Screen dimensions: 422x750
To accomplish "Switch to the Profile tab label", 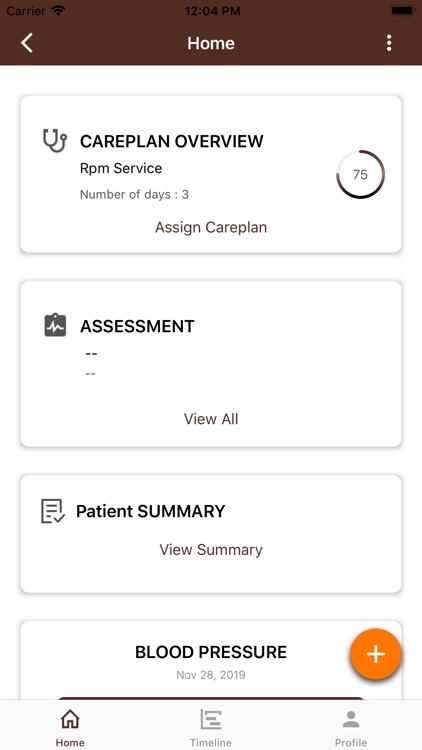I will (351, 742).
